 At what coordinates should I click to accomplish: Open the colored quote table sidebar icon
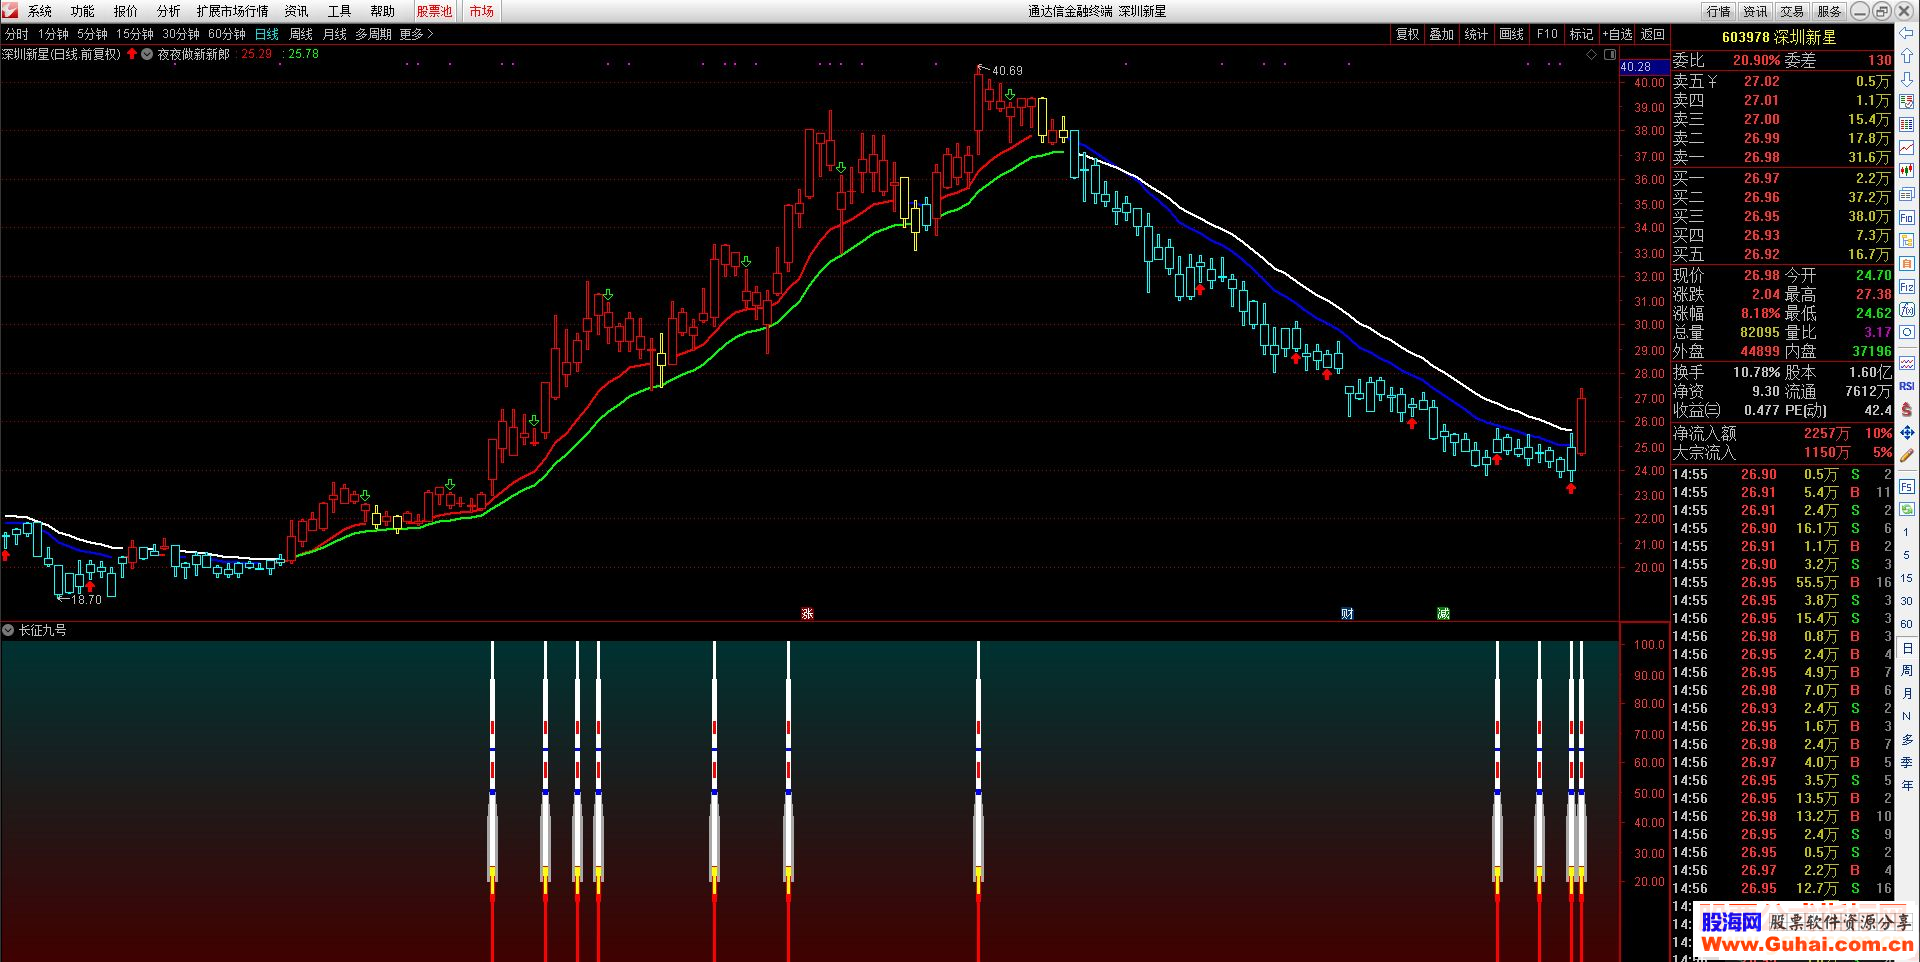(x=1907, y=124)
